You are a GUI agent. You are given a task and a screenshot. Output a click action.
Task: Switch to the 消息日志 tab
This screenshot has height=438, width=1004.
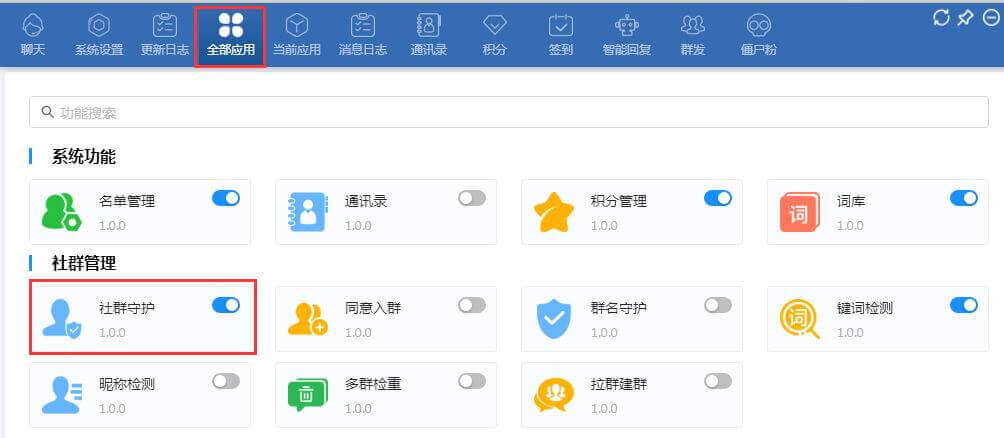pyautogui.click(x=363, y=33)
